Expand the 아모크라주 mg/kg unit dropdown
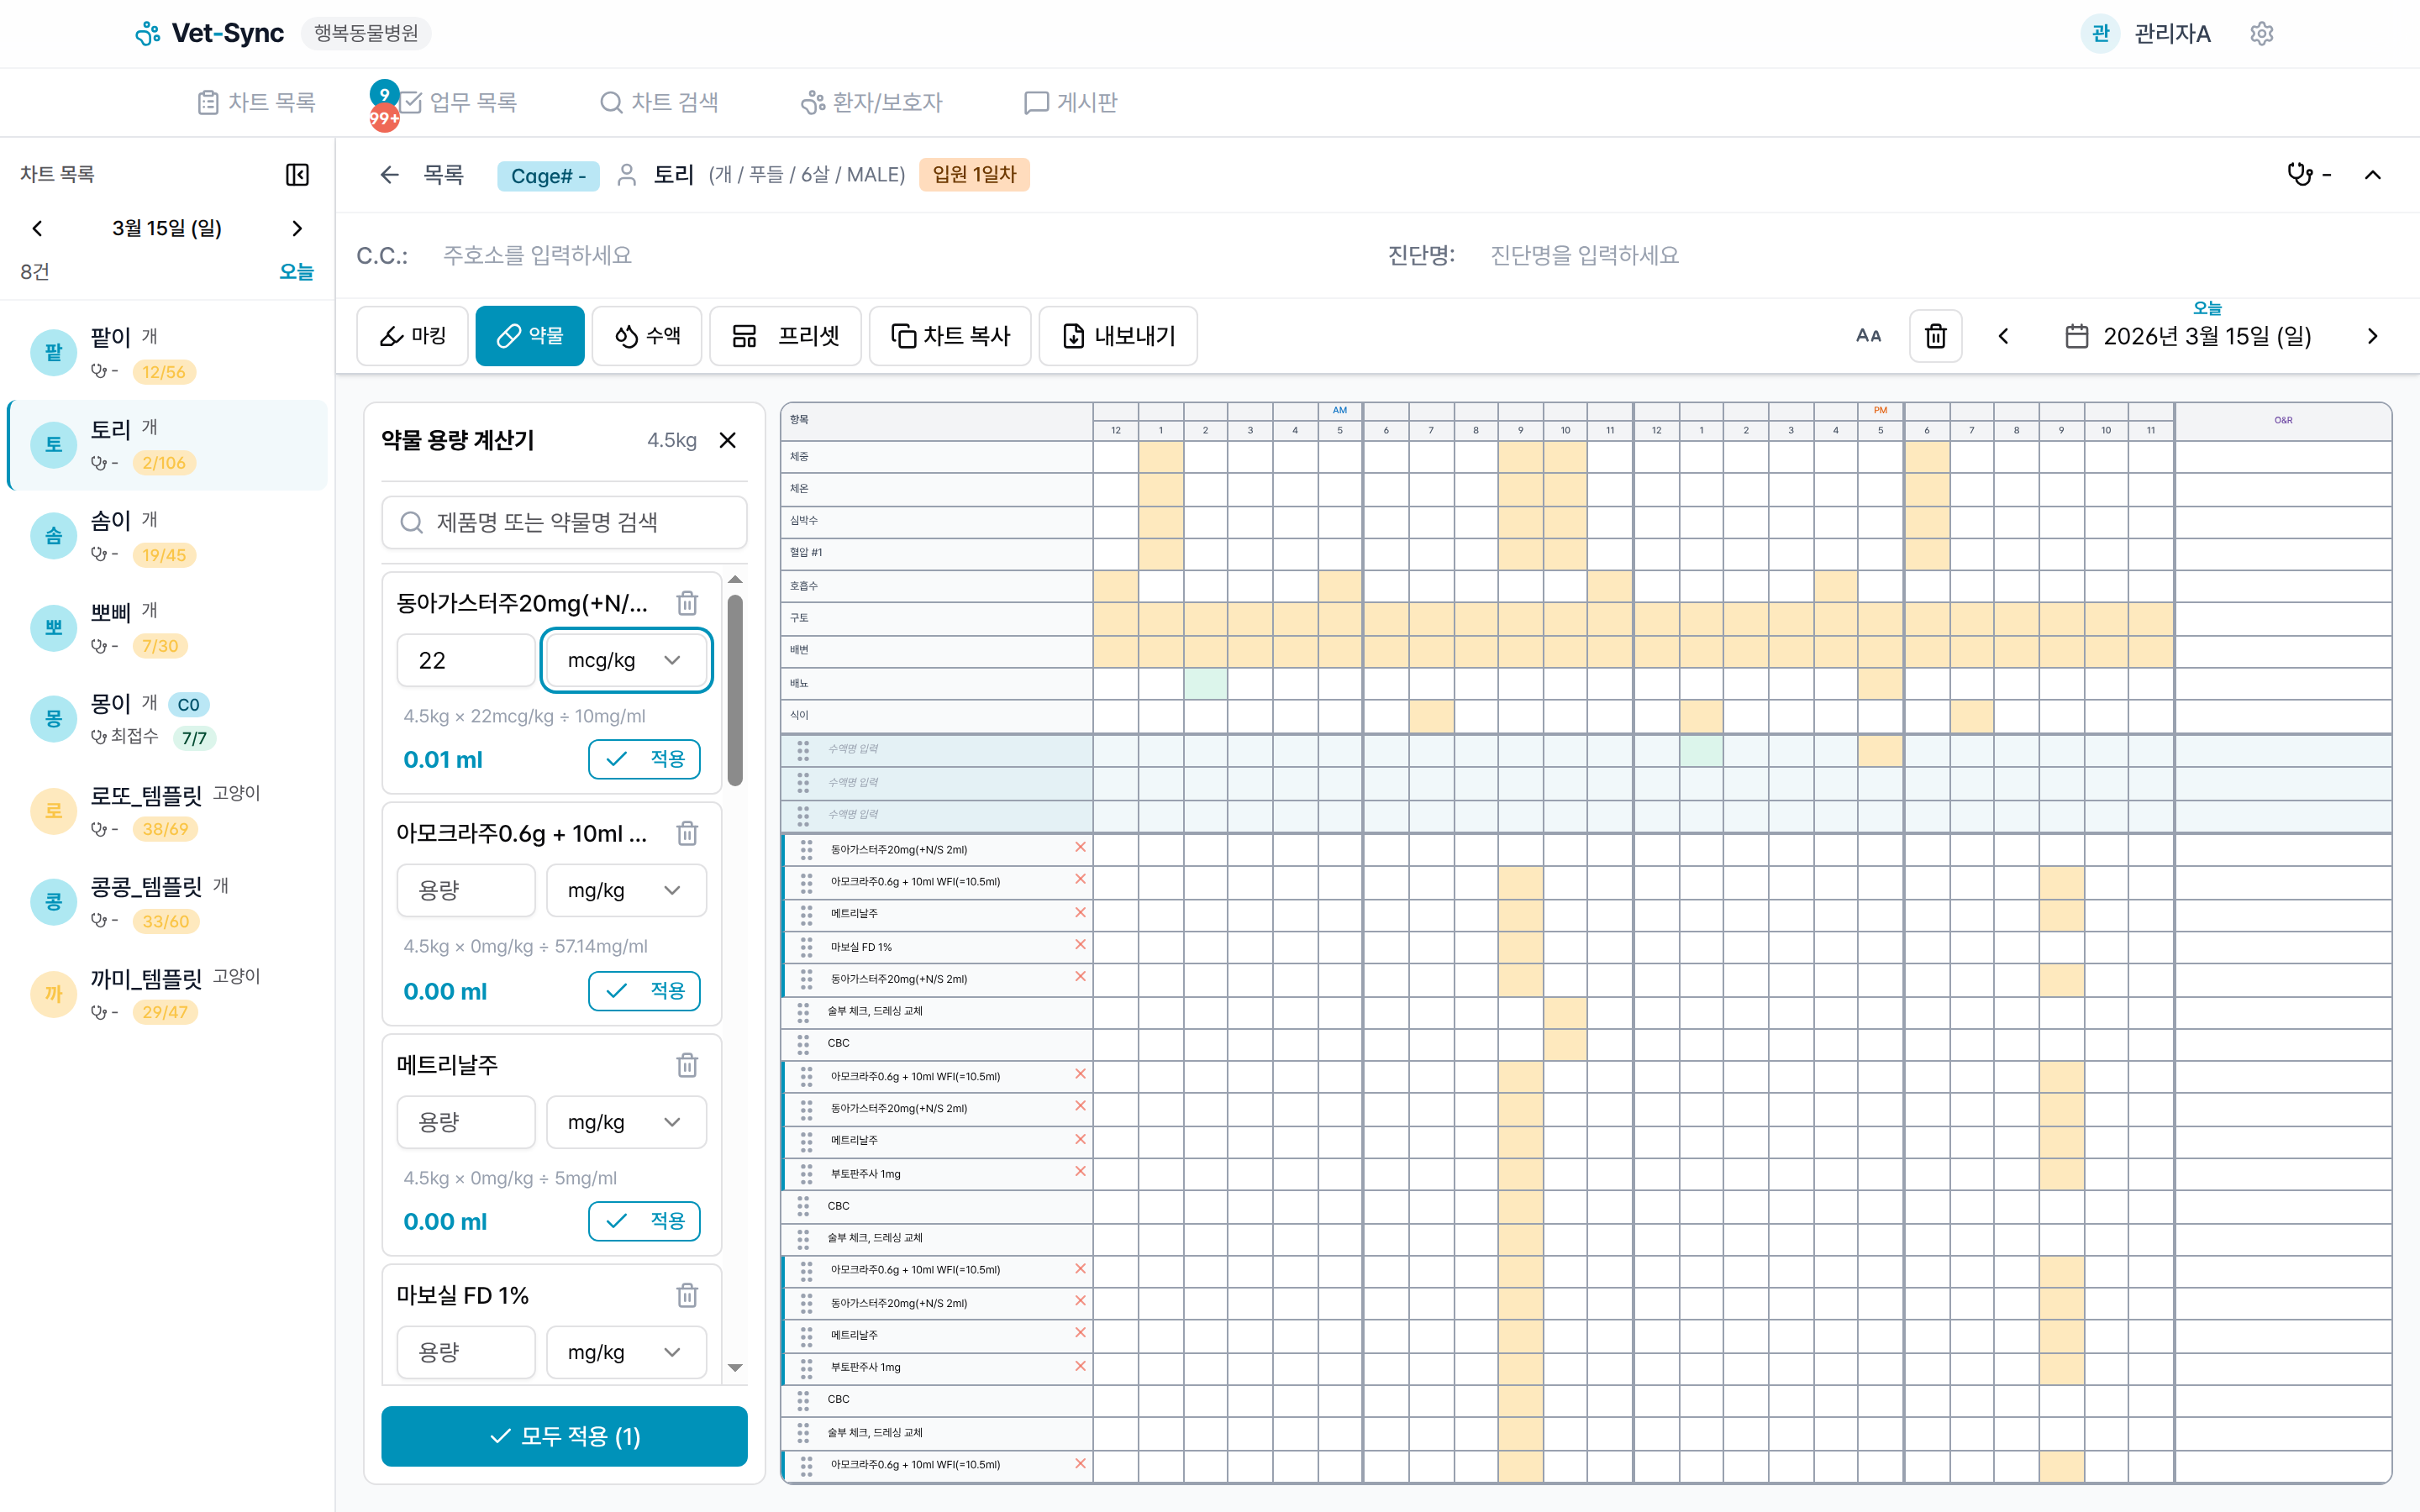Viewport: 2420px width, 1512px height. 626,890
